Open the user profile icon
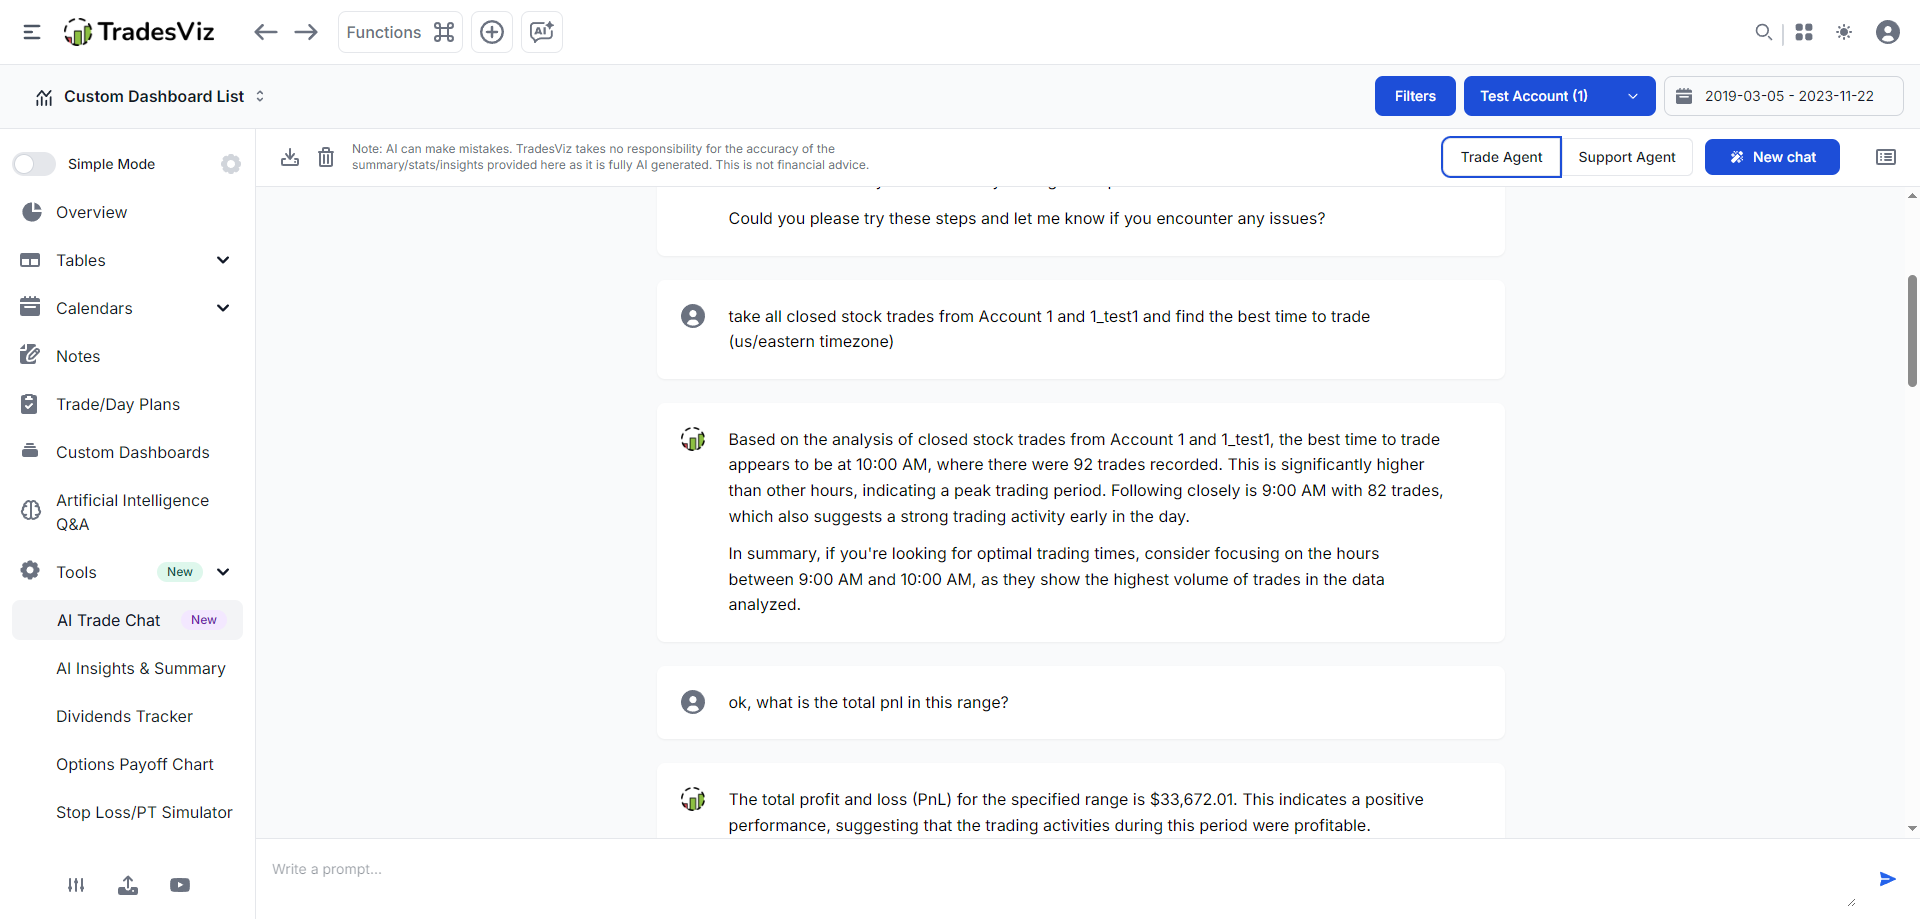The width and height of the screenshot is (1920, 919). (1887, 32)
